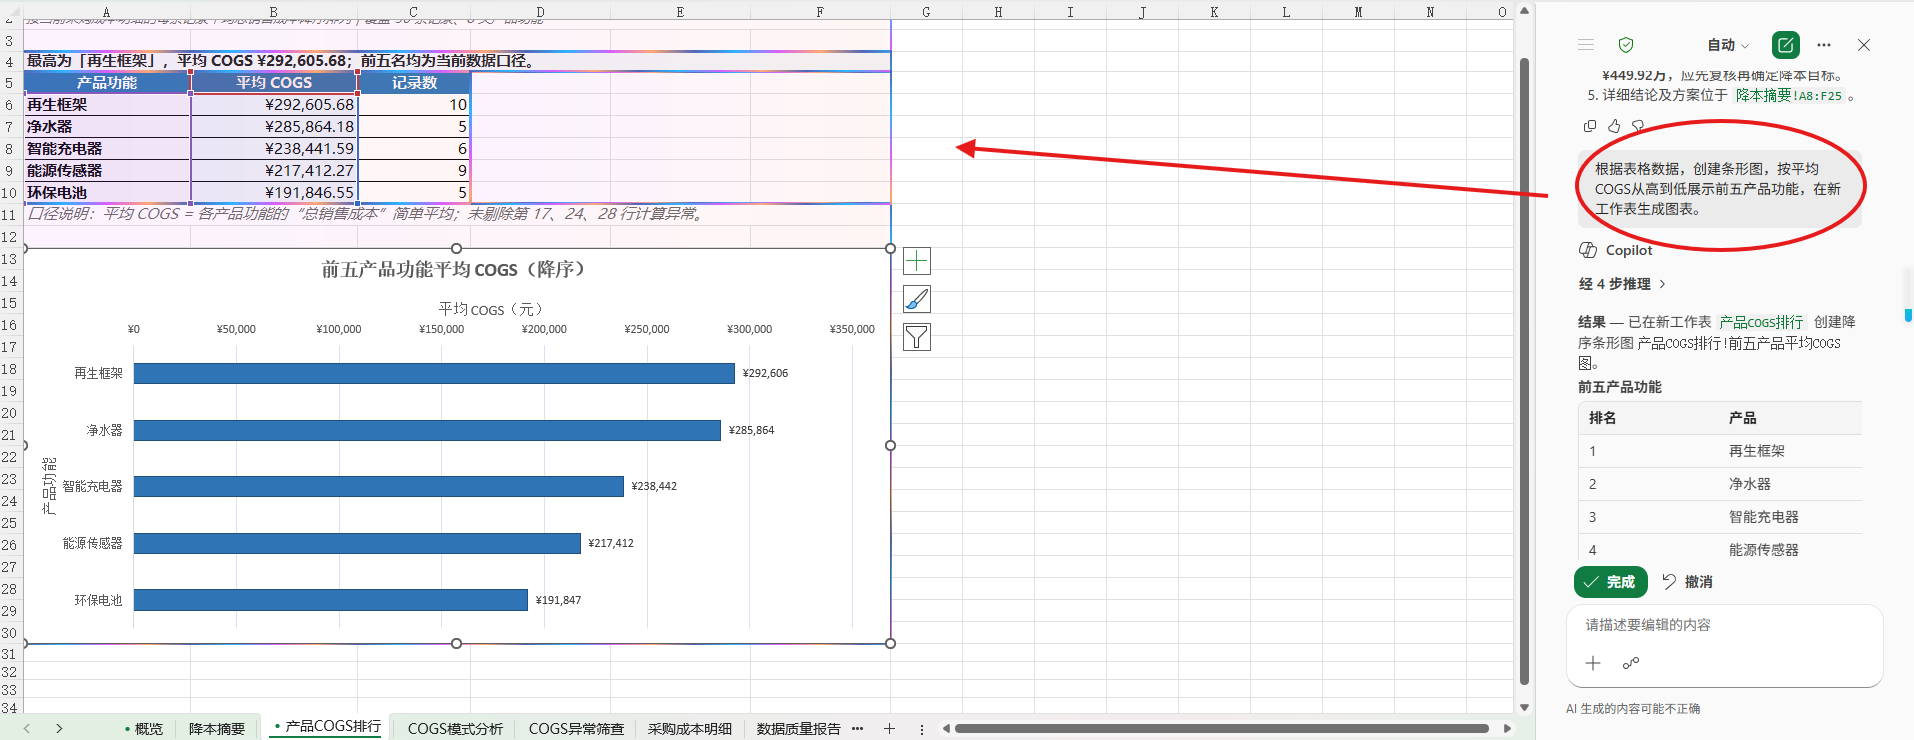Select the 能源传感器 cell in the table
The image size is (1914, 740).
click(107, 171)
